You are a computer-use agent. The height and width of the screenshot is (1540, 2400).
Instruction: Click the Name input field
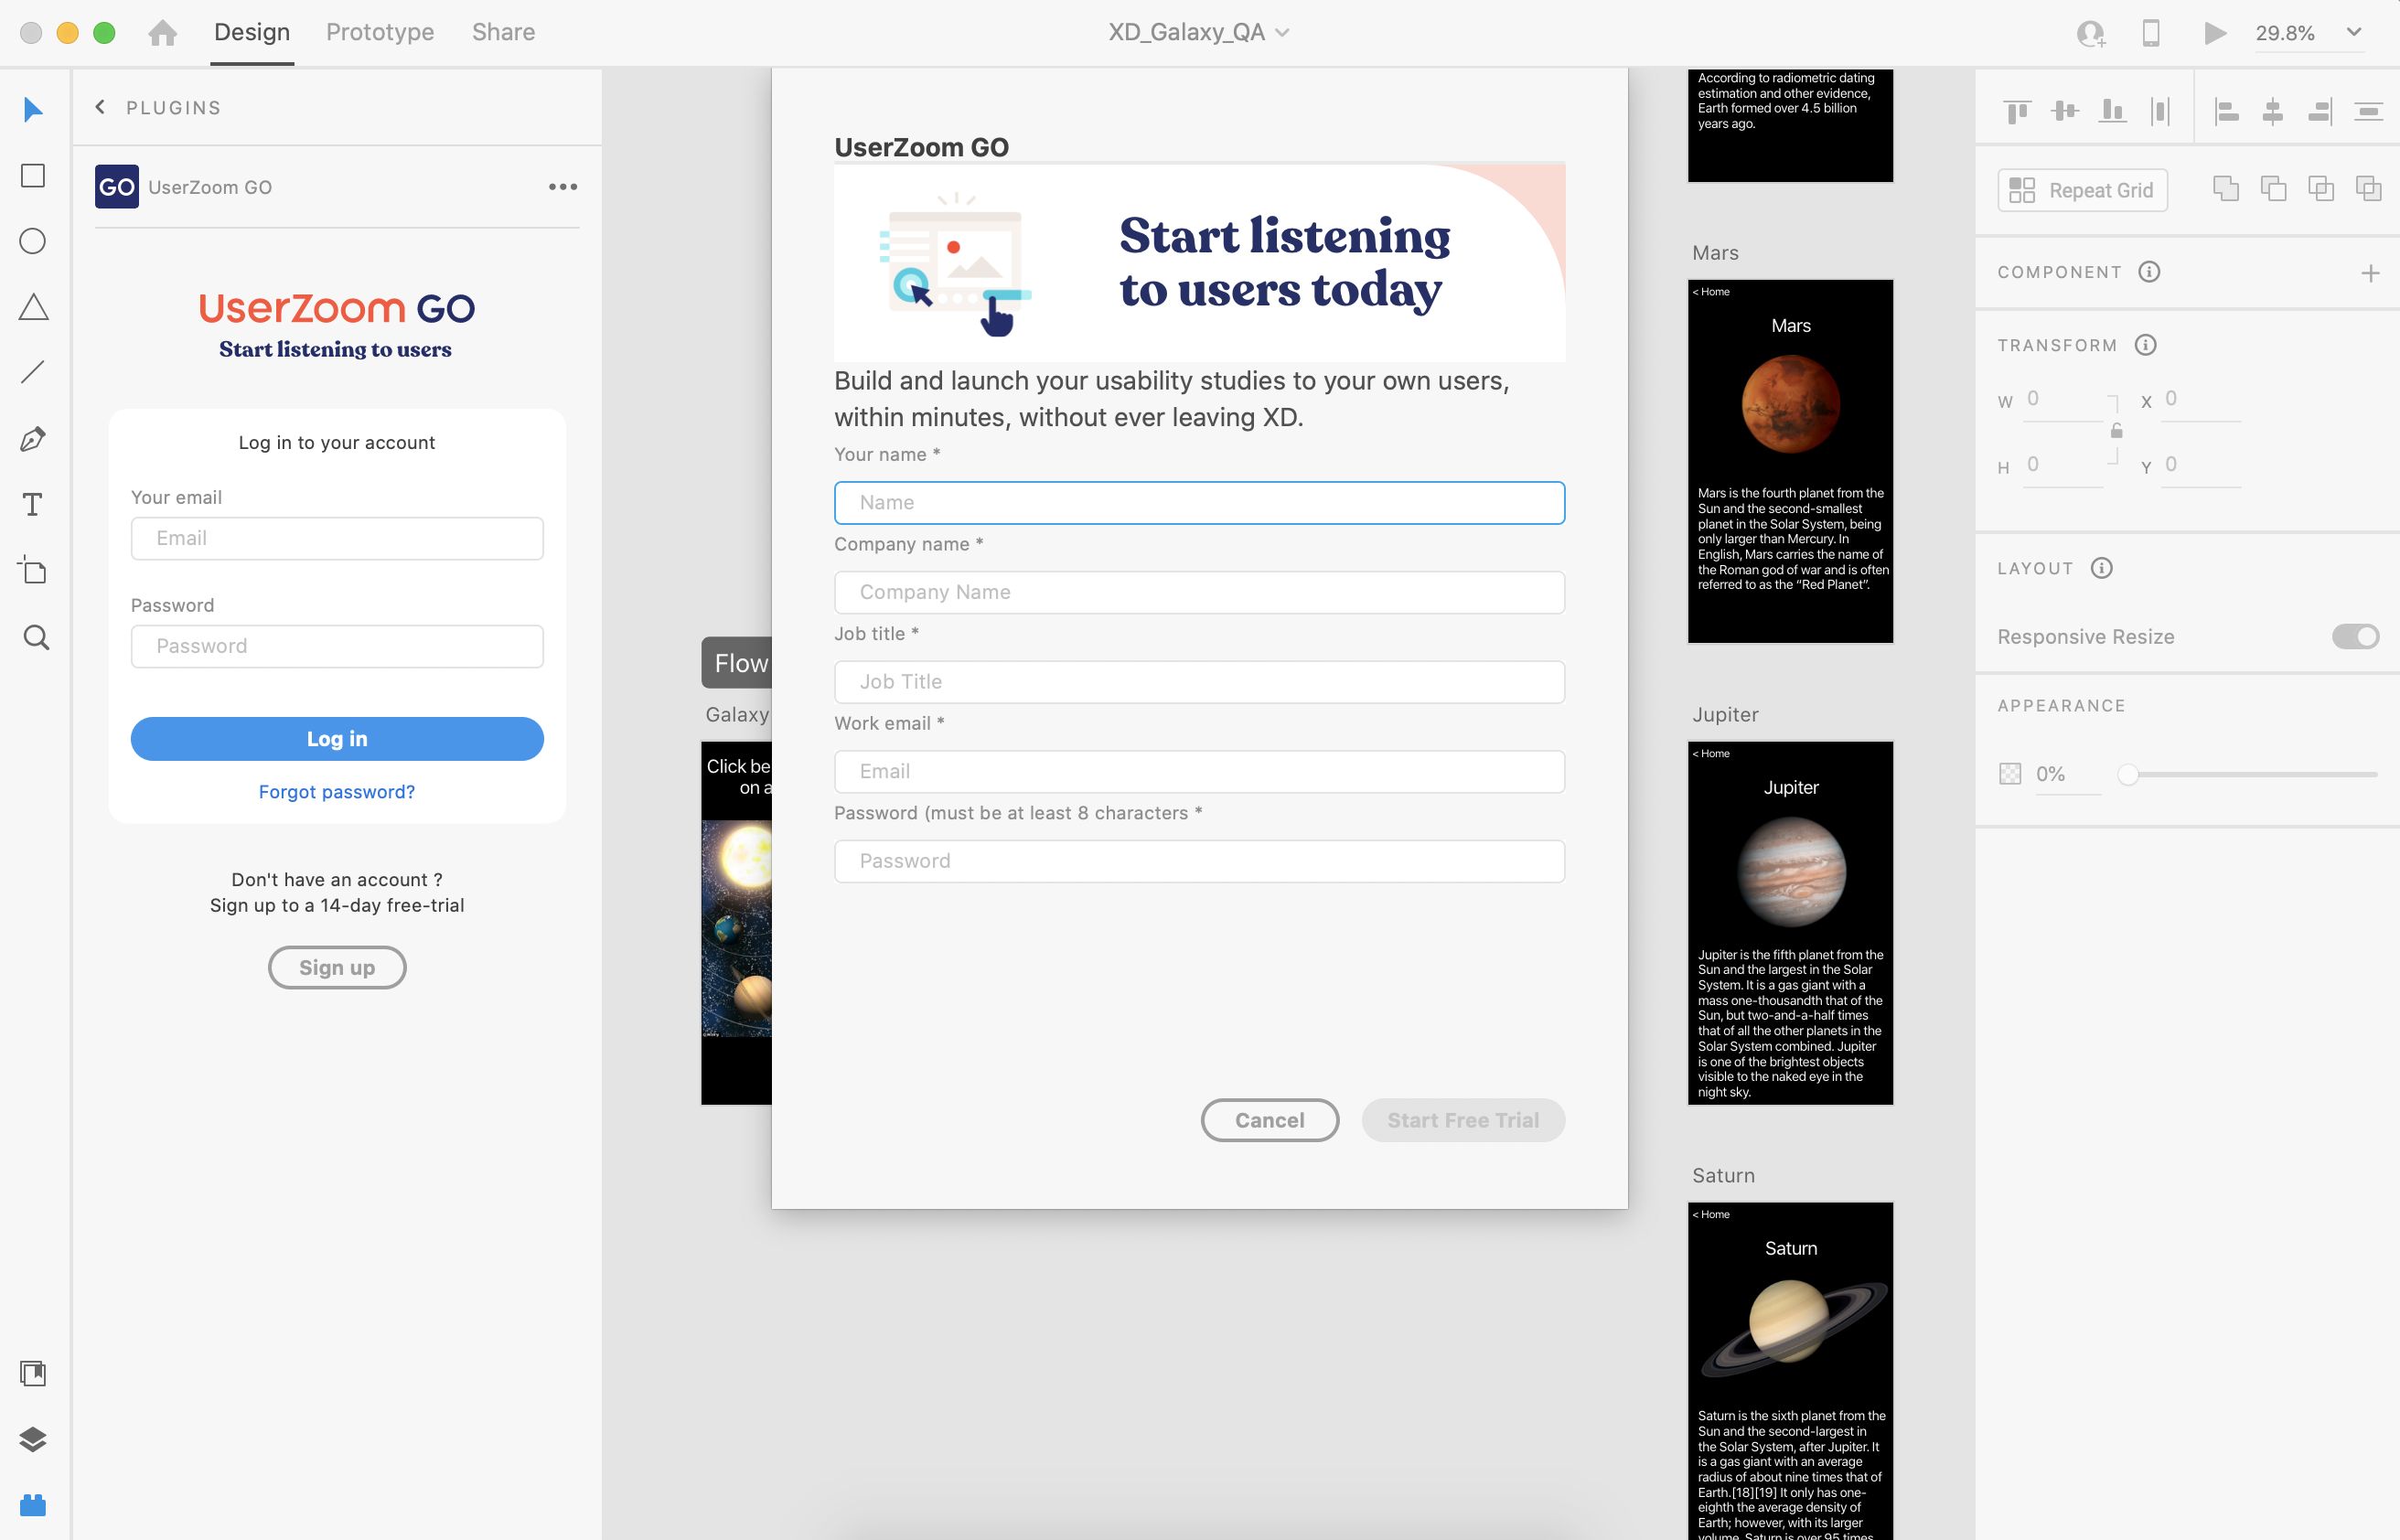tap(1200, 502)
